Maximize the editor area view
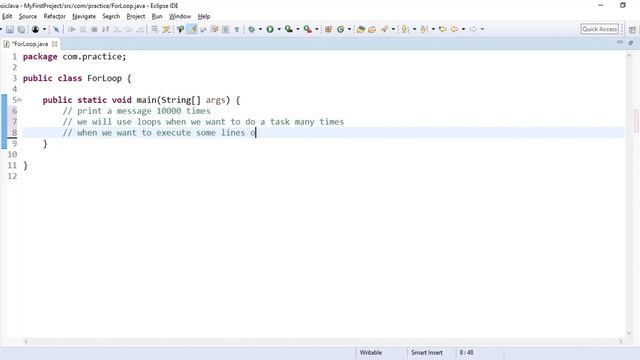Screen dimensions: 640x360 click(x=631, y=42)
